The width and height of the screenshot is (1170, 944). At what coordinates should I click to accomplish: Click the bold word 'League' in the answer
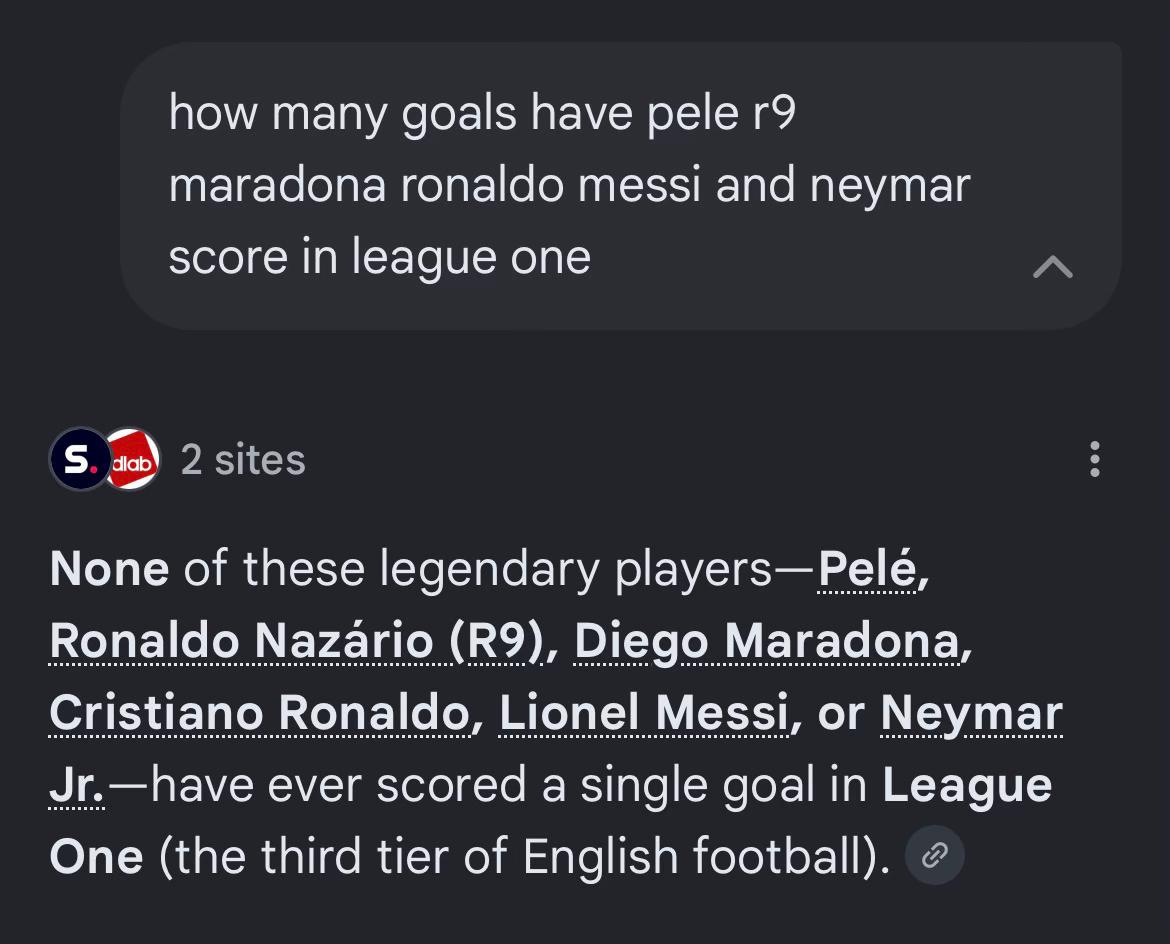pyautogui.click(x=967, y=786)
